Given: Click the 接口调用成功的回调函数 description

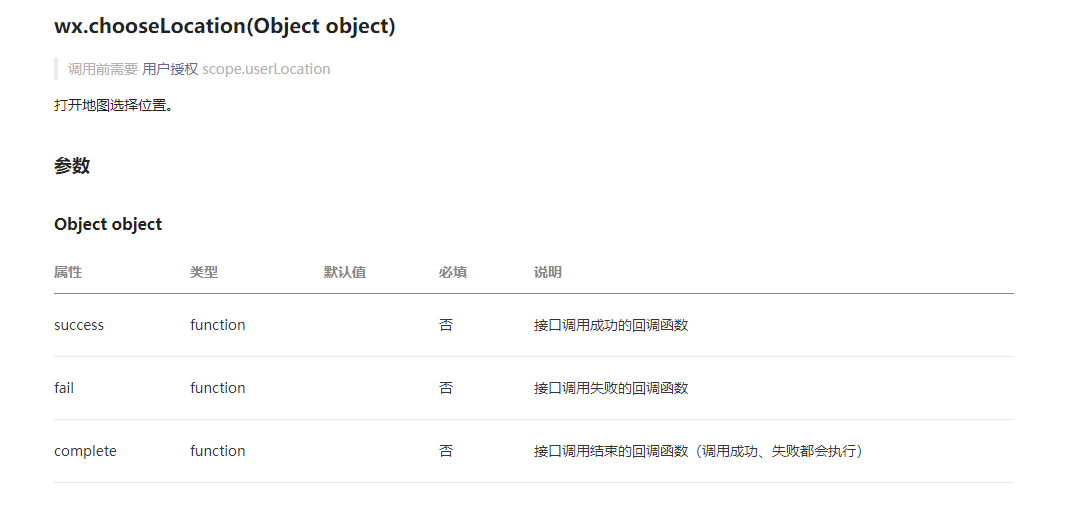Looking at the screenshot, I should (x=611, y=325).
